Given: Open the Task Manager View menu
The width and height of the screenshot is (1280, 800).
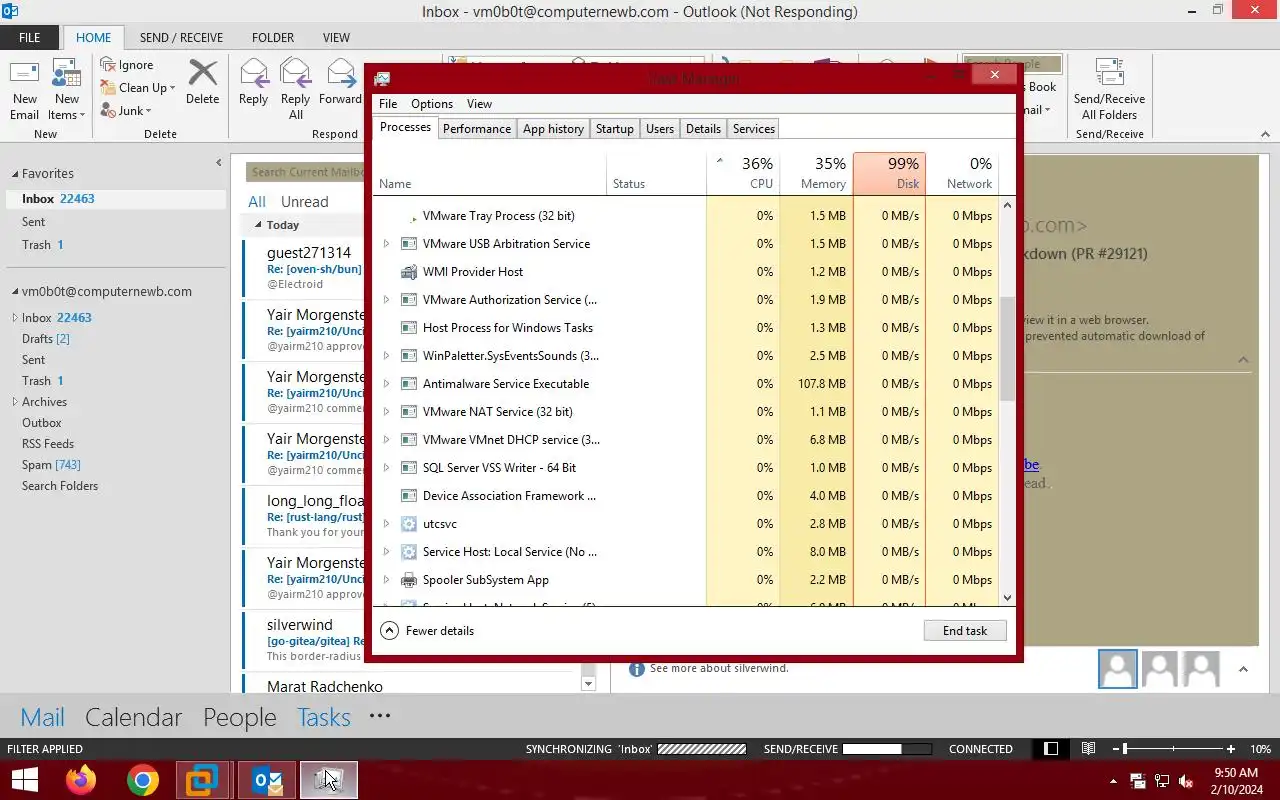Looking at the screenshot, I should (480, 104).
